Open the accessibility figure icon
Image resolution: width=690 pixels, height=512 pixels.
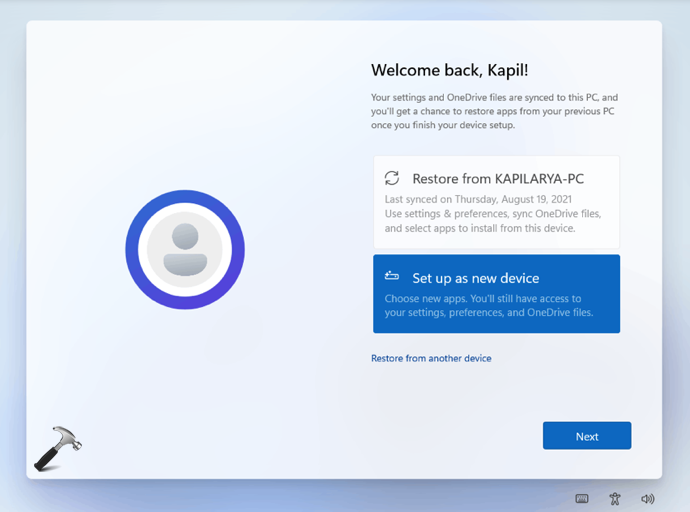pyautogui.click(x=615, y=498)
